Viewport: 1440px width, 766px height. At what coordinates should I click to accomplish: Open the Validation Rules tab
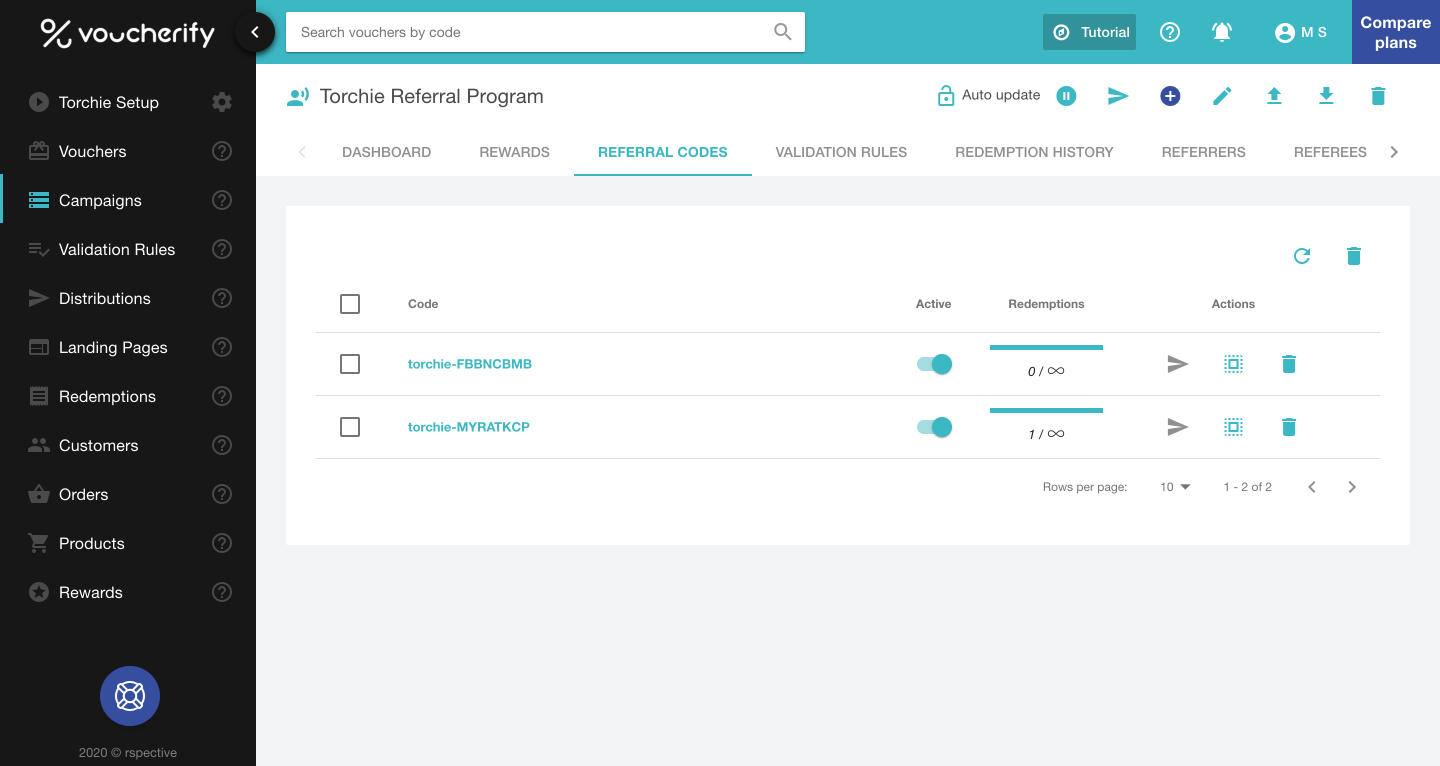click(x=841, y=152)
